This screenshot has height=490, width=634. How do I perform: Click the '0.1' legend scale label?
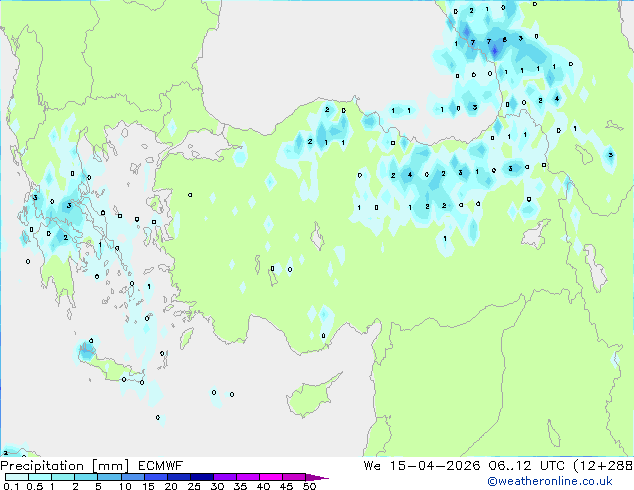11,486
